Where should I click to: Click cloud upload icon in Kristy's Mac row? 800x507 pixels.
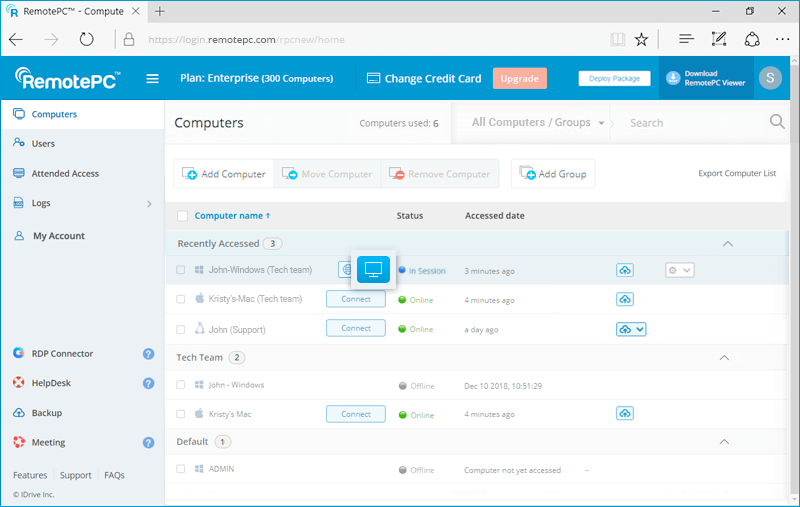[625, 413]
